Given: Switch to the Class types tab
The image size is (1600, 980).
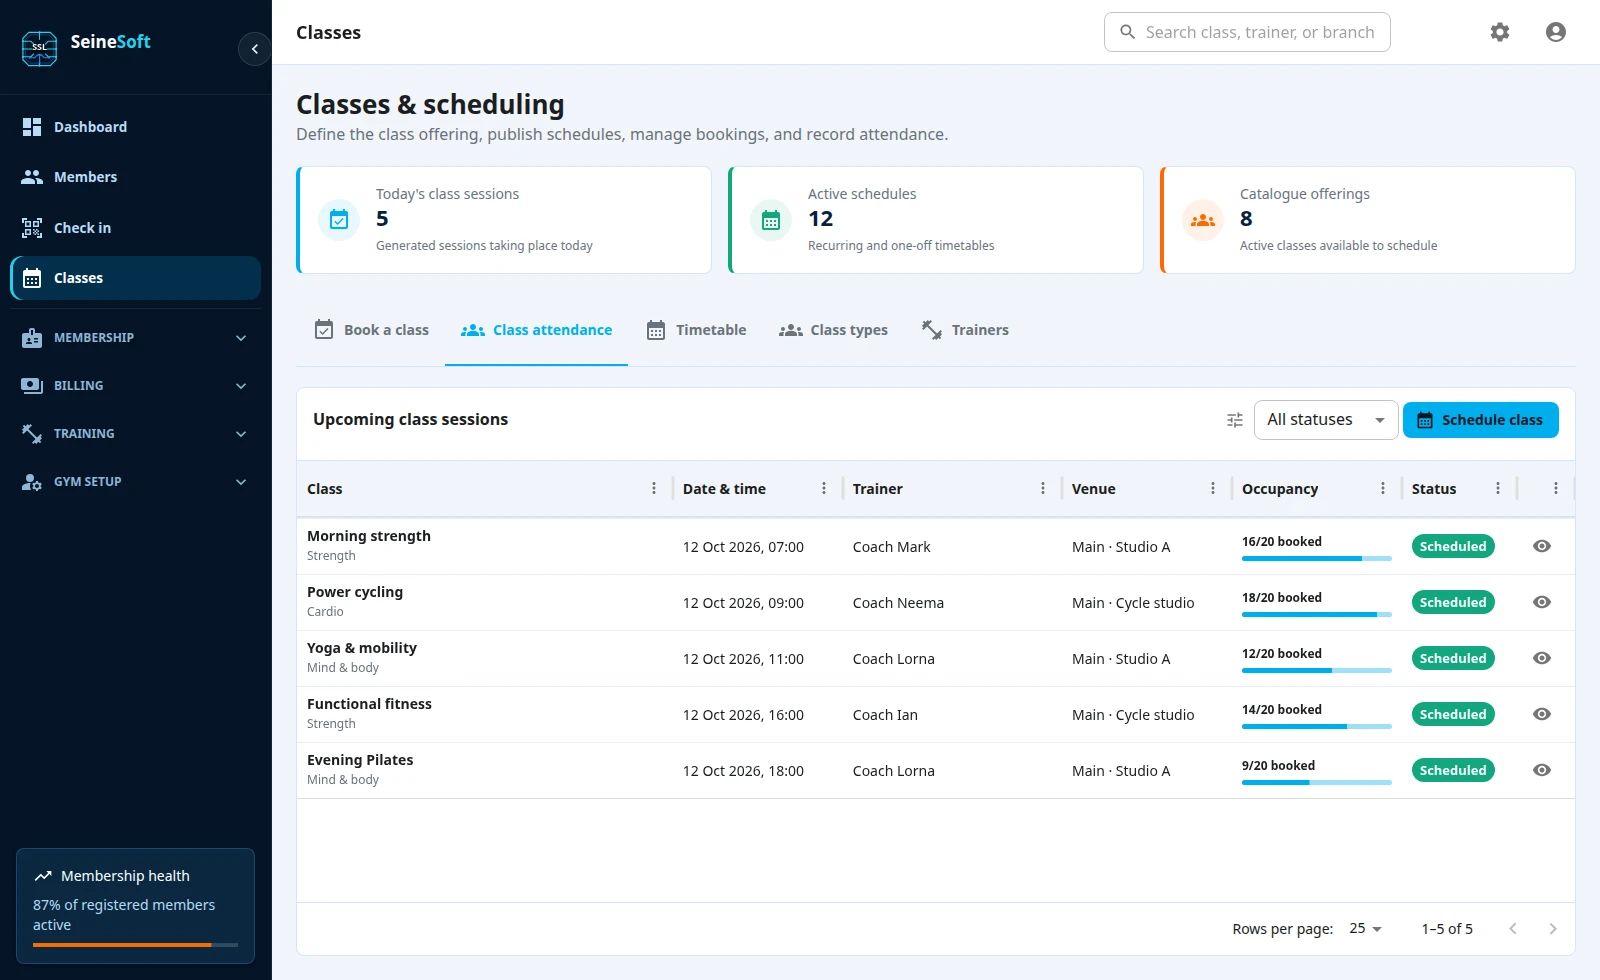Looking at the screenshot, I should [x=833, y=330].
